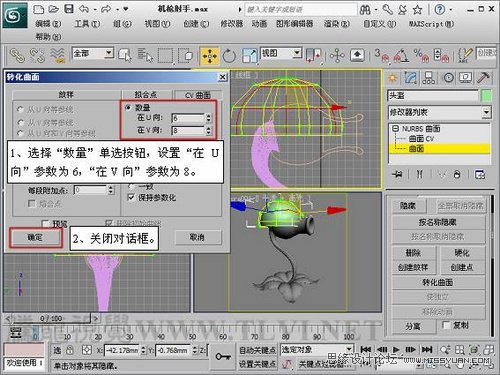Click the Rectangular Selection Region icon

pyautogui.click(x=166, y=55)
